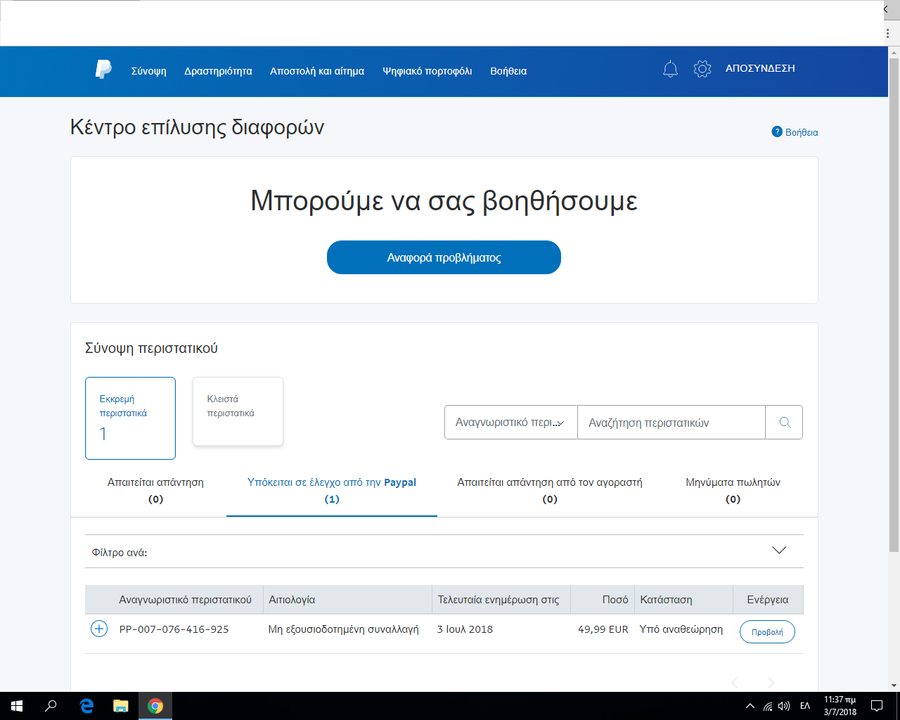
Task: Click the Σύνοψη περιστατικού heading
Action: [152, 348]
